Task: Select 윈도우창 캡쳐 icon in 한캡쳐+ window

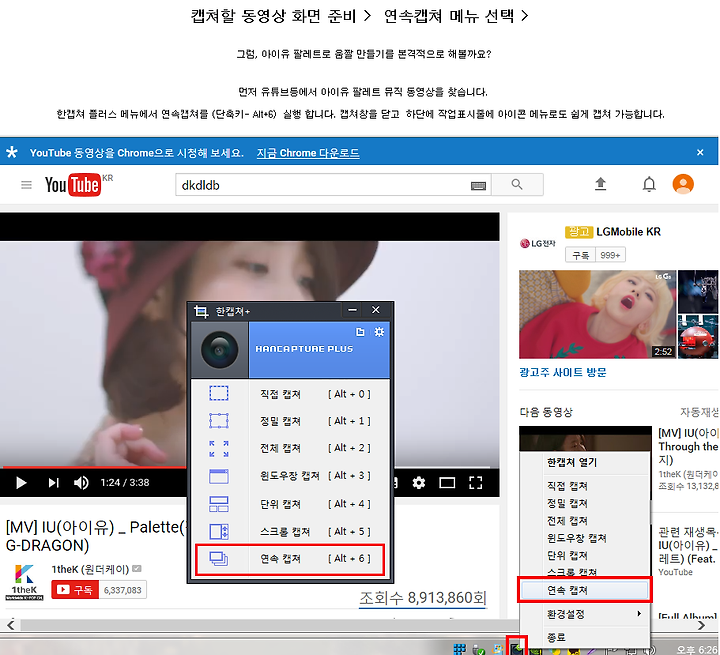Action: point(219,476)
